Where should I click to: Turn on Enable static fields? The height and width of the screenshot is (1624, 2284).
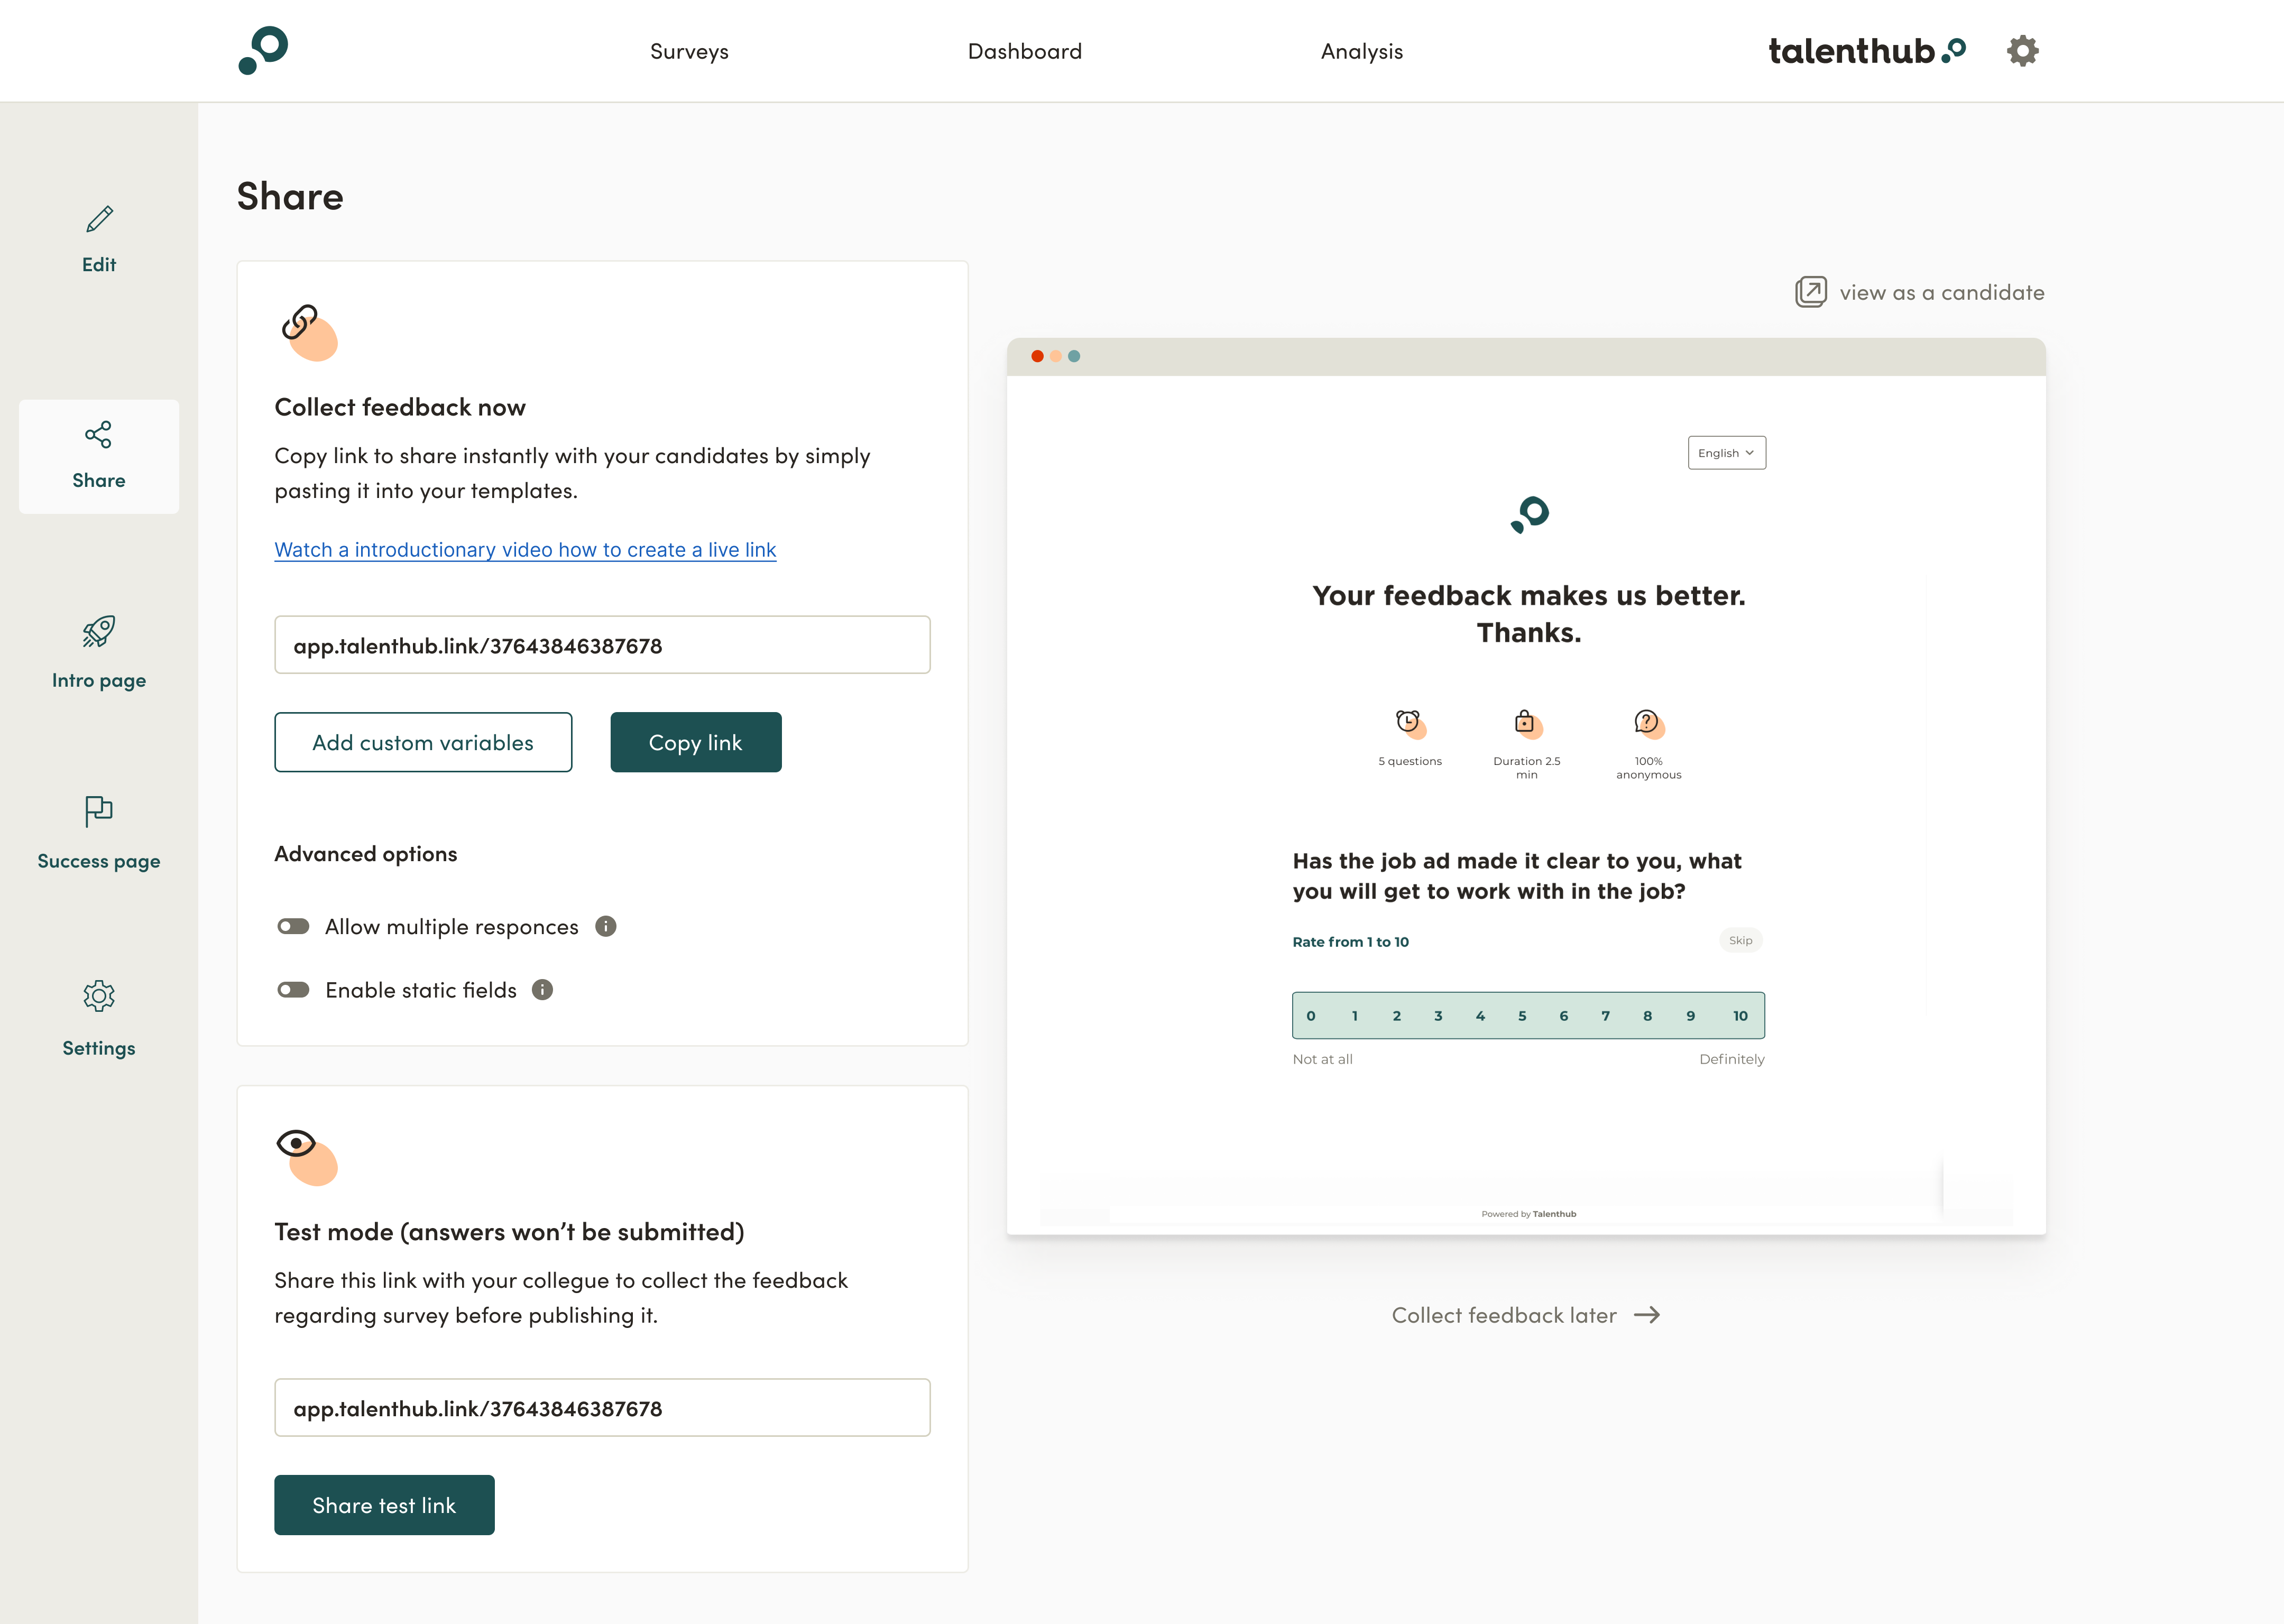point(293,990)
